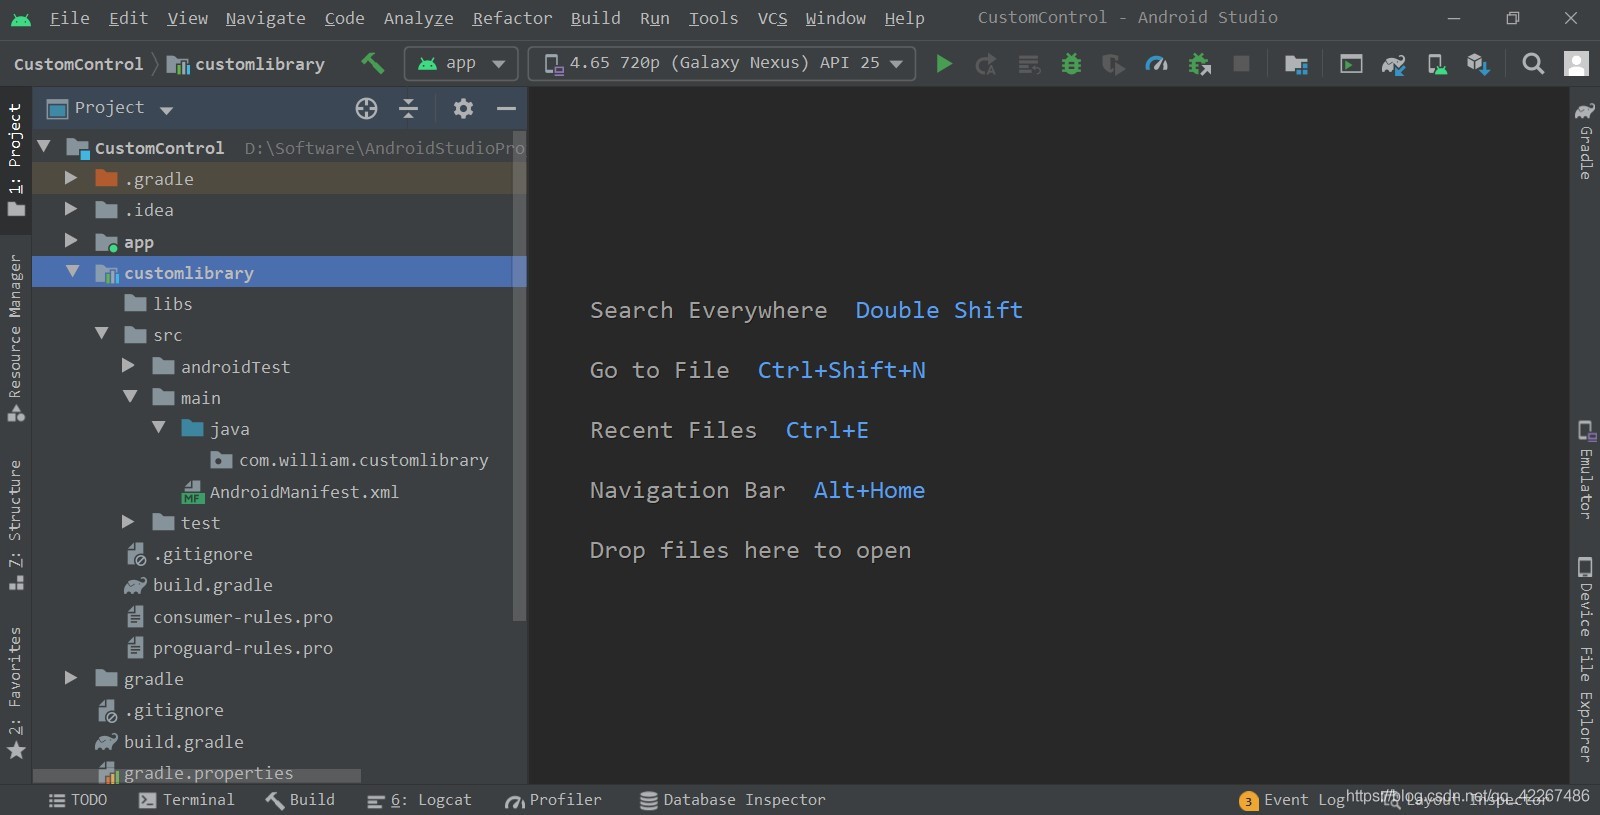Collapse the main folder
The height and width of the screenshot is (815, 1600).
pos(130,397)
